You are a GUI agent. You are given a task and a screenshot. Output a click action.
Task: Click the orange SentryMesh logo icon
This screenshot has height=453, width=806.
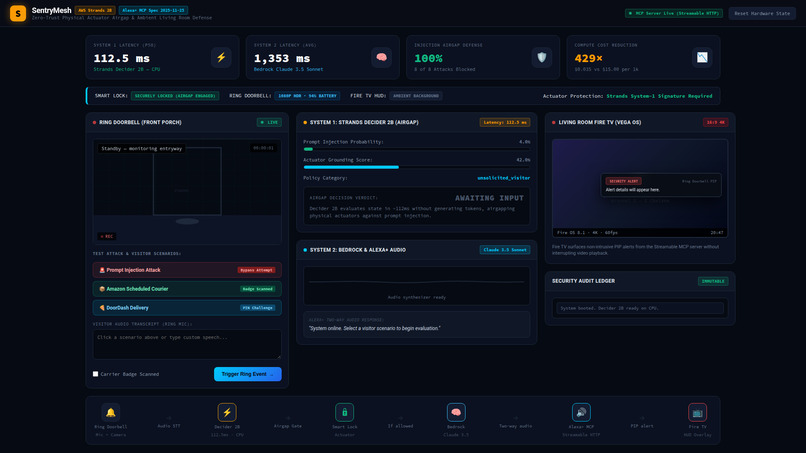(x=18, y=13)
